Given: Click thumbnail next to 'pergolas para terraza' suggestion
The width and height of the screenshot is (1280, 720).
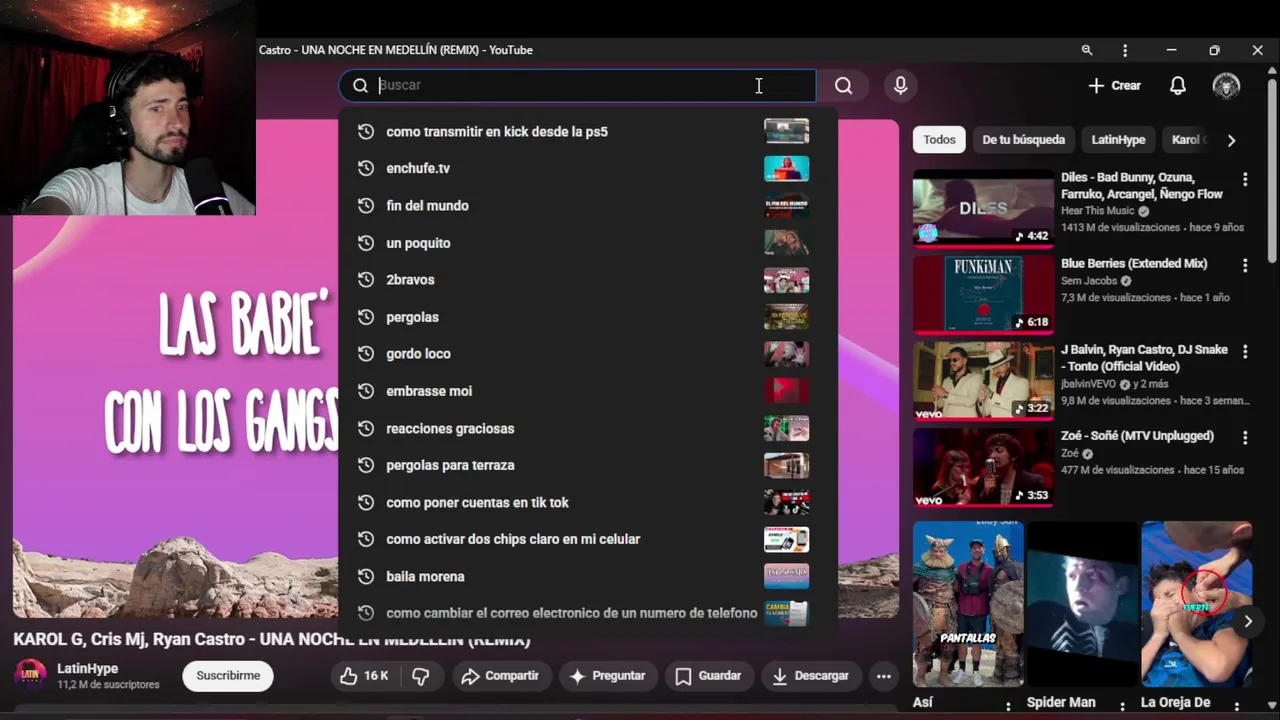Looking at the screenshot, I should tap(786, 465).
